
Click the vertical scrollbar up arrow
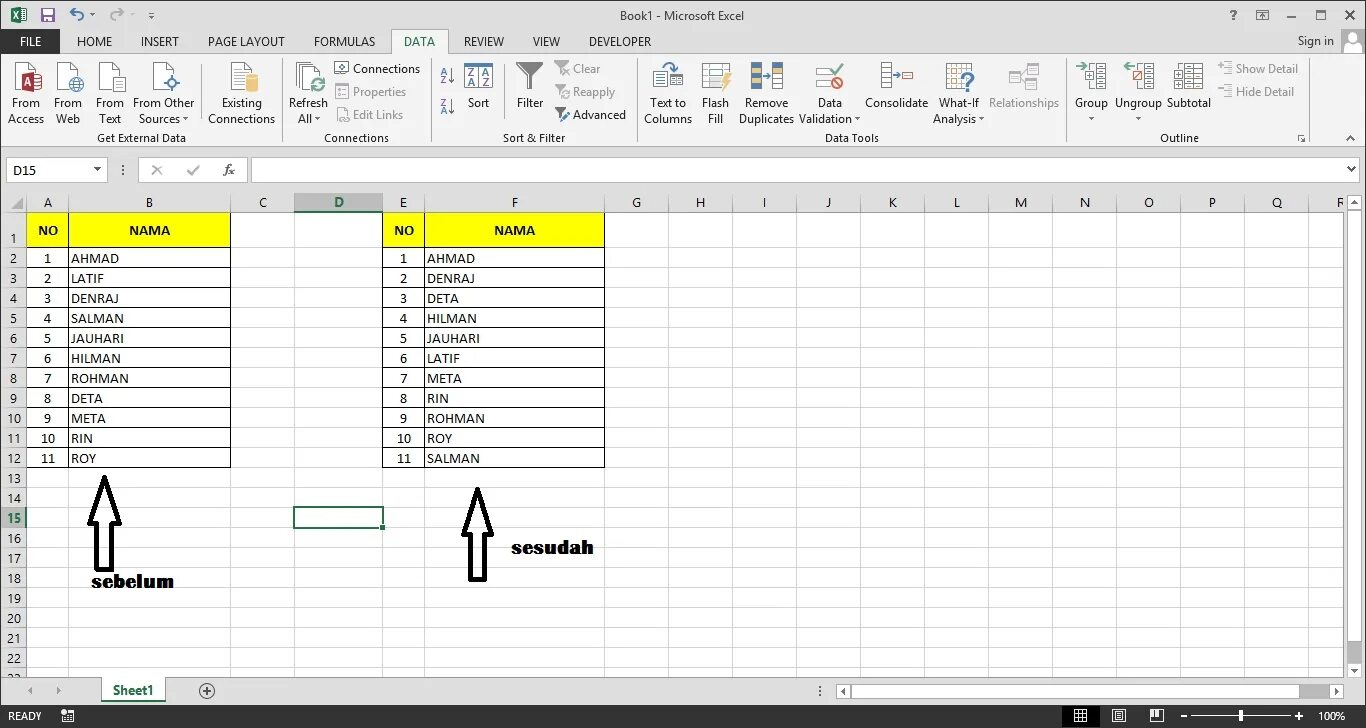pos(1354,202)
